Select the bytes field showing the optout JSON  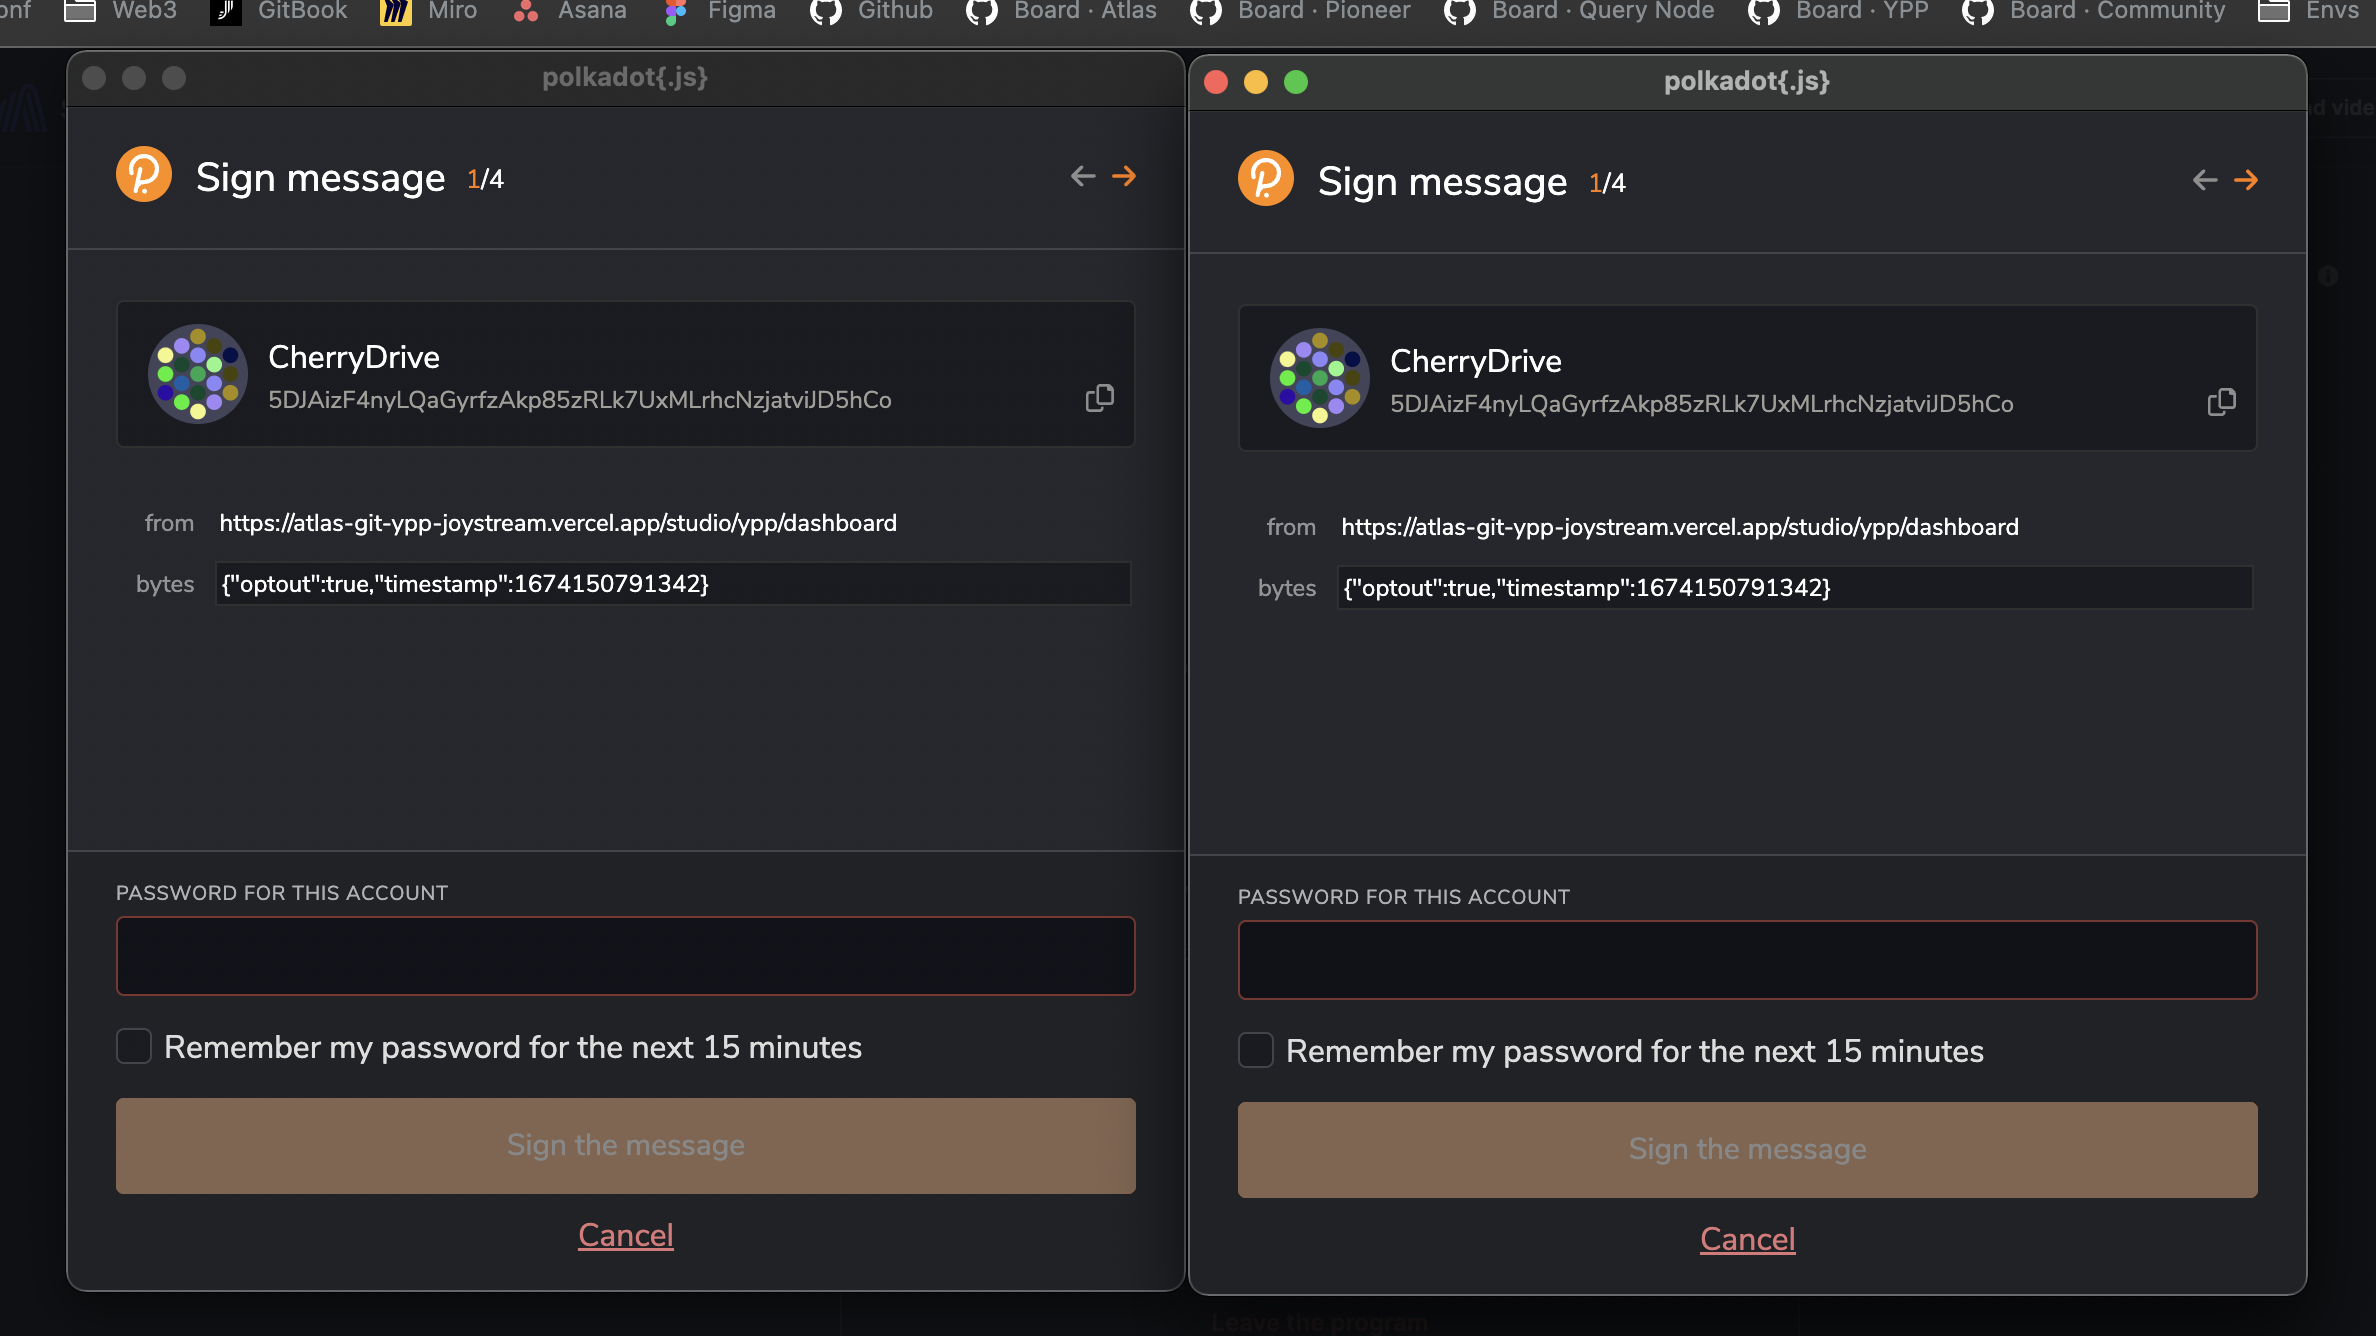tap(672, 584)
